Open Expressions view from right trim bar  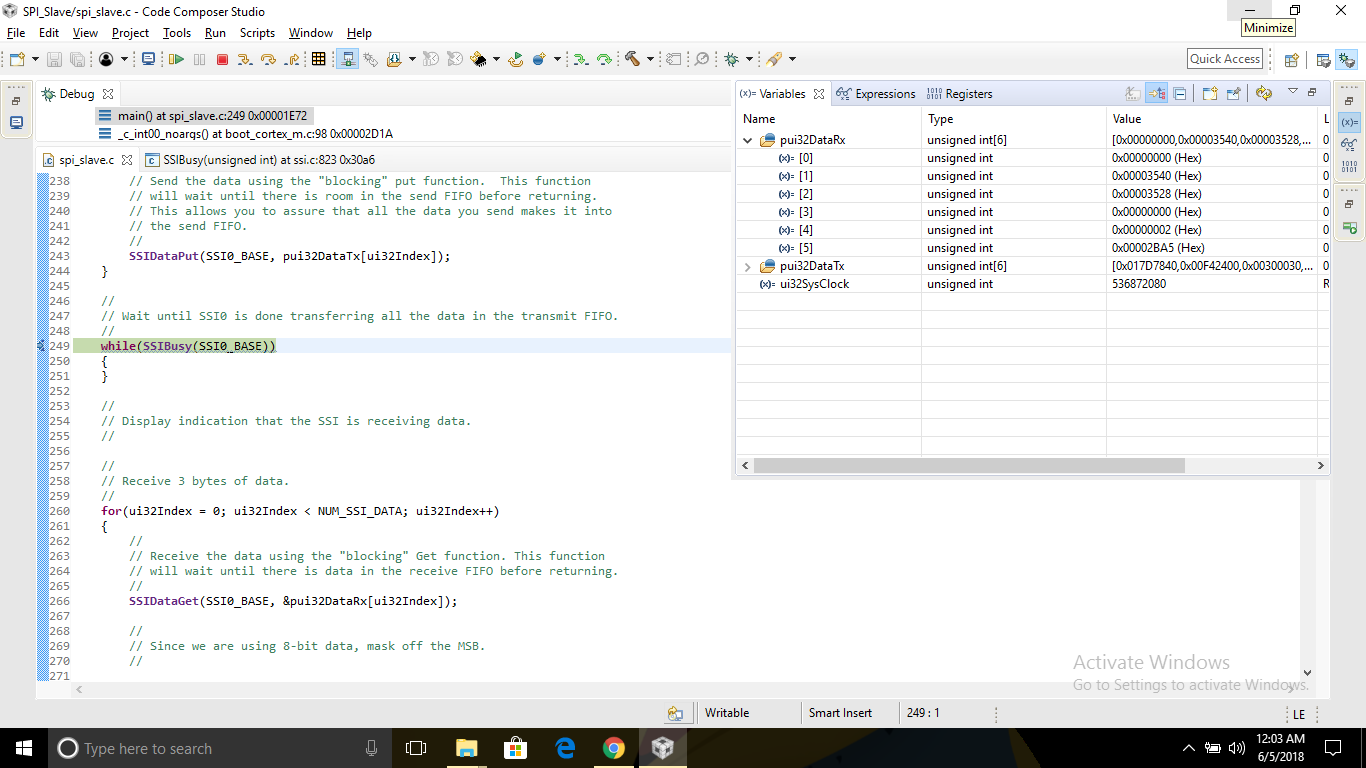(x=1349, y=144)
